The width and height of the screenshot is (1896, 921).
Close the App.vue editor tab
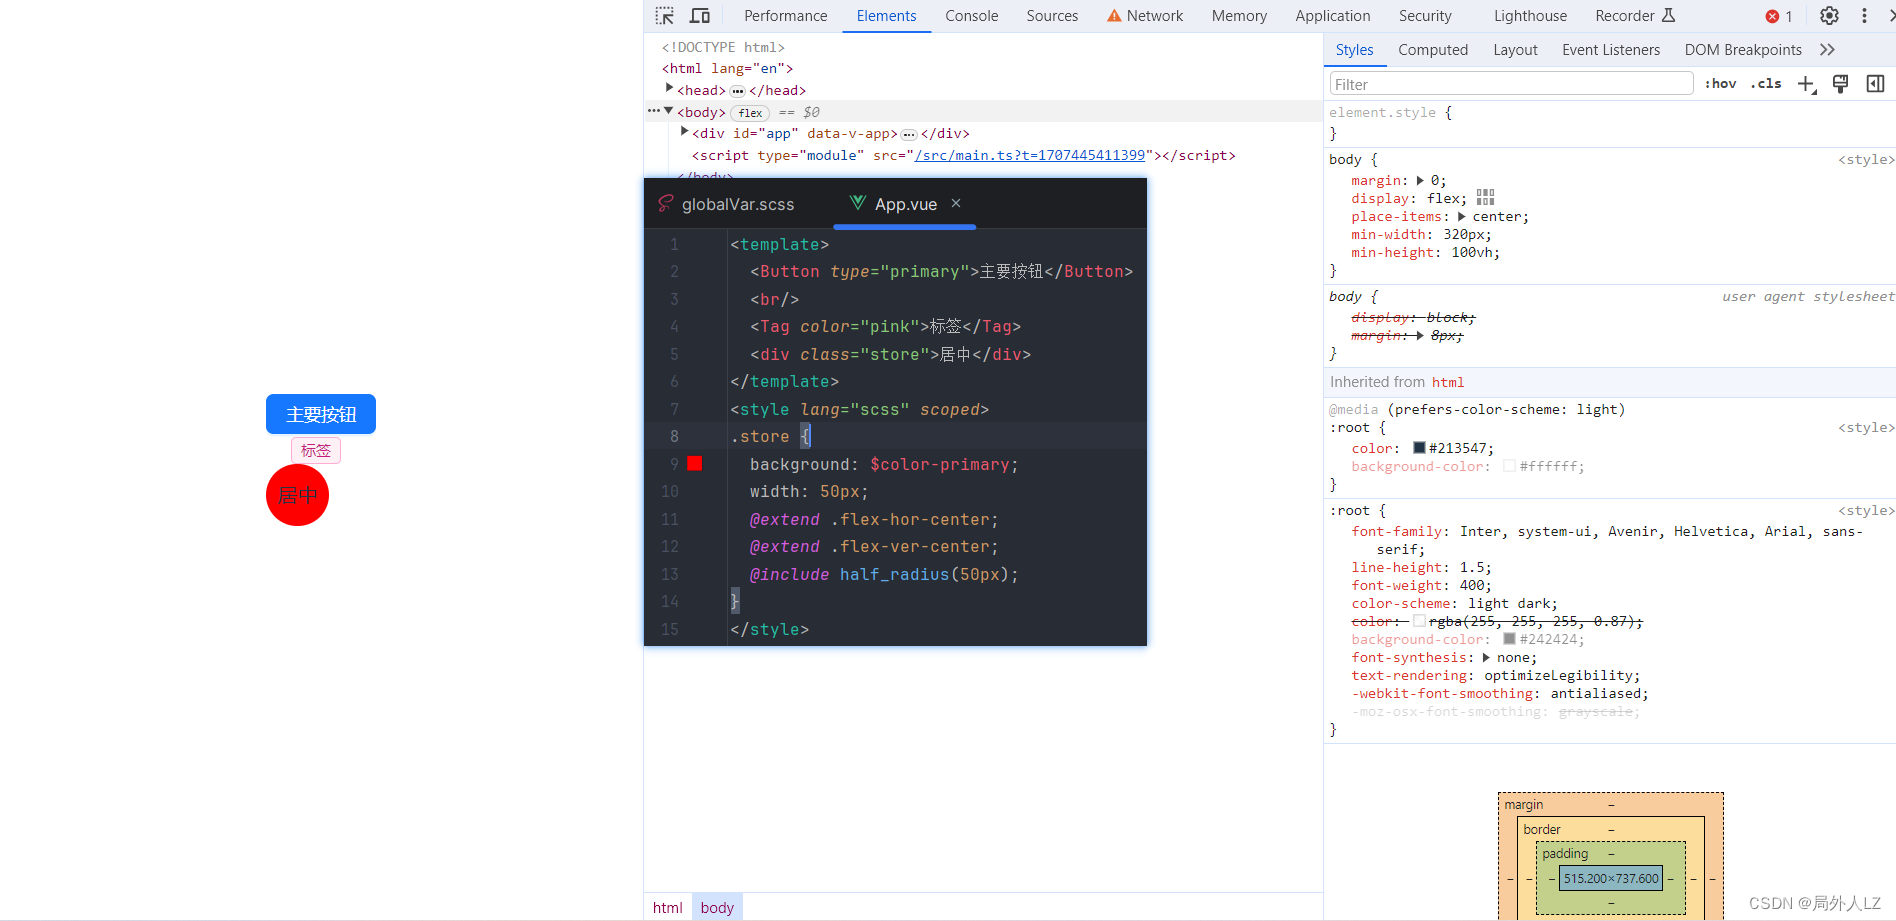pyautogui.click(x=956, y=203)
